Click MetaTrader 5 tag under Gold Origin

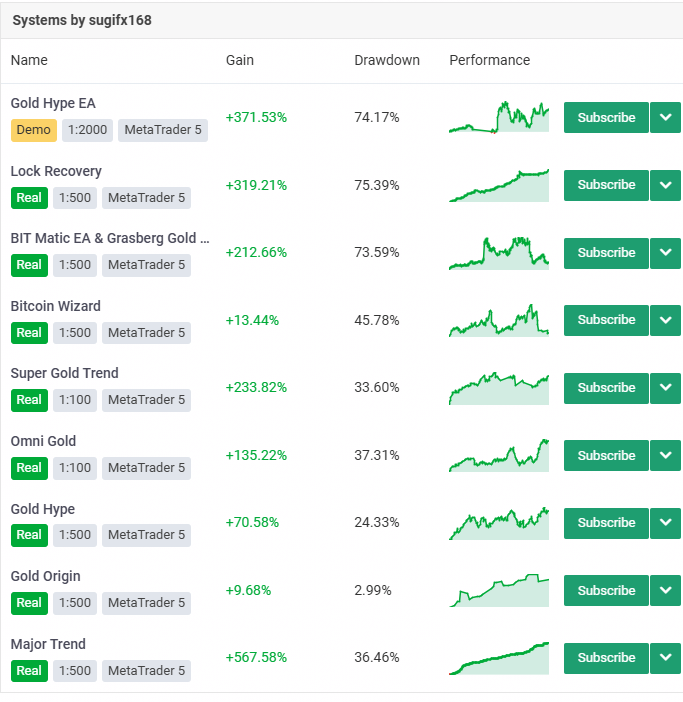tap(146, 603)
